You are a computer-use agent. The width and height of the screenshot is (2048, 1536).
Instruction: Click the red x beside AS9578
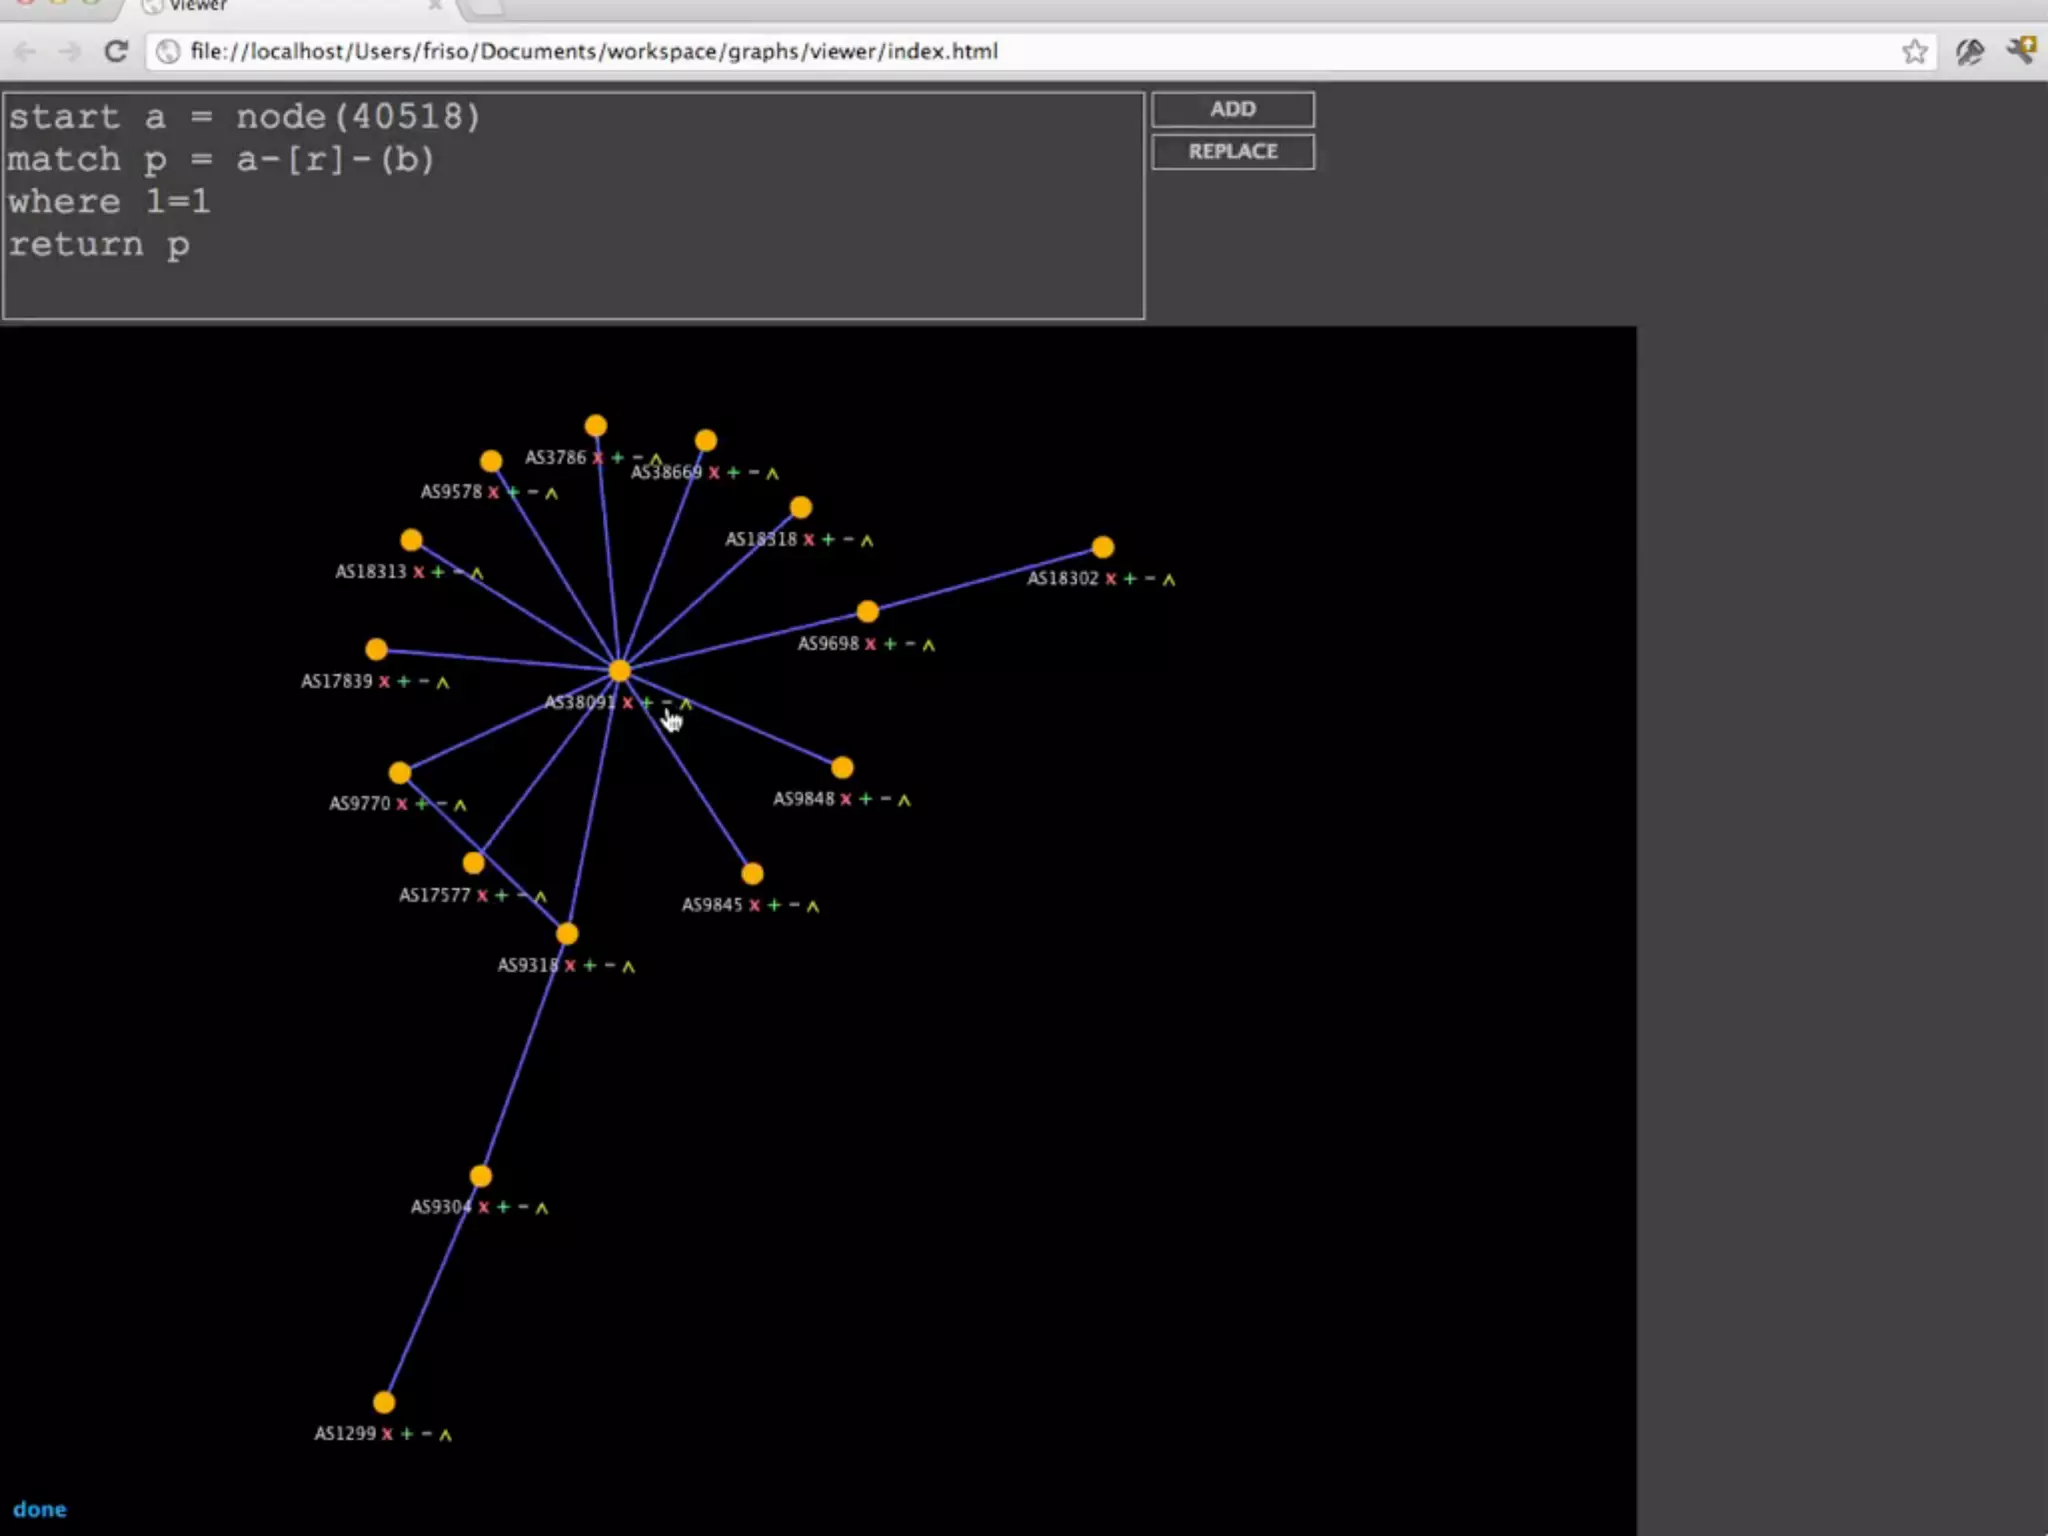(x=493, y=492)
